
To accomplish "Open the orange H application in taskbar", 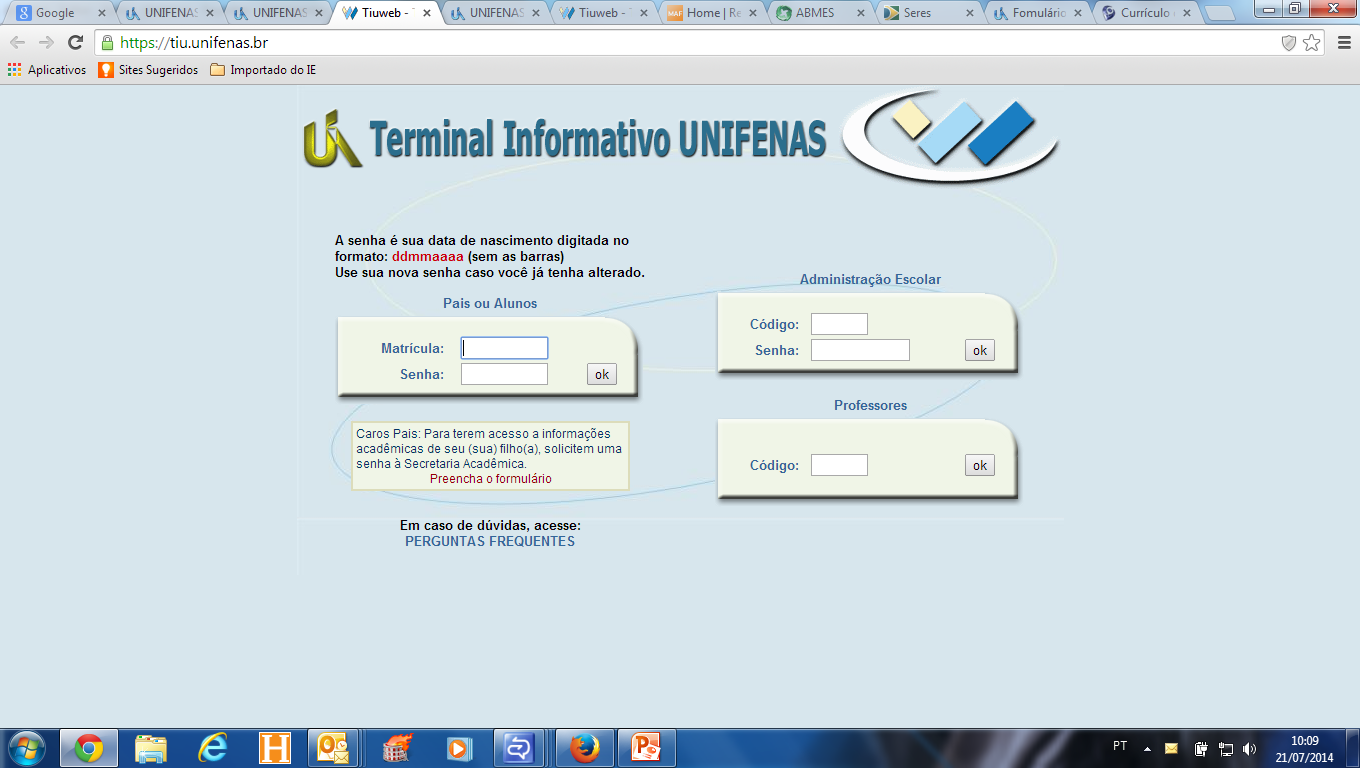I will pyautogui.click(x=274, y=748).
